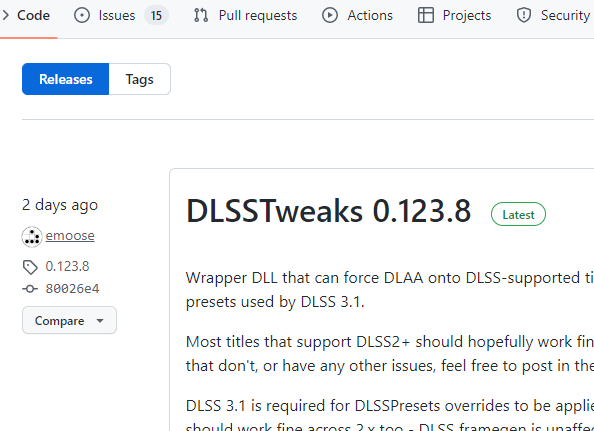The width and height of the screenshot is (594, 431).
Task: Open the emoose profile link
Action: coord(70,236)
